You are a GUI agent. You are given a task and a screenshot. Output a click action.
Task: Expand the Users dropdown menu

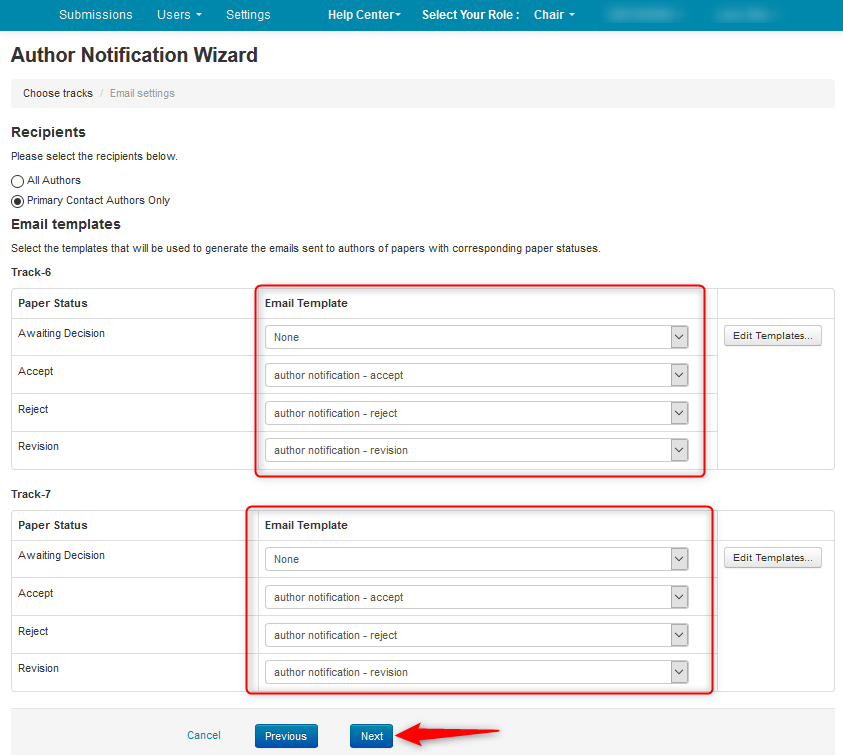pos(179,15)
